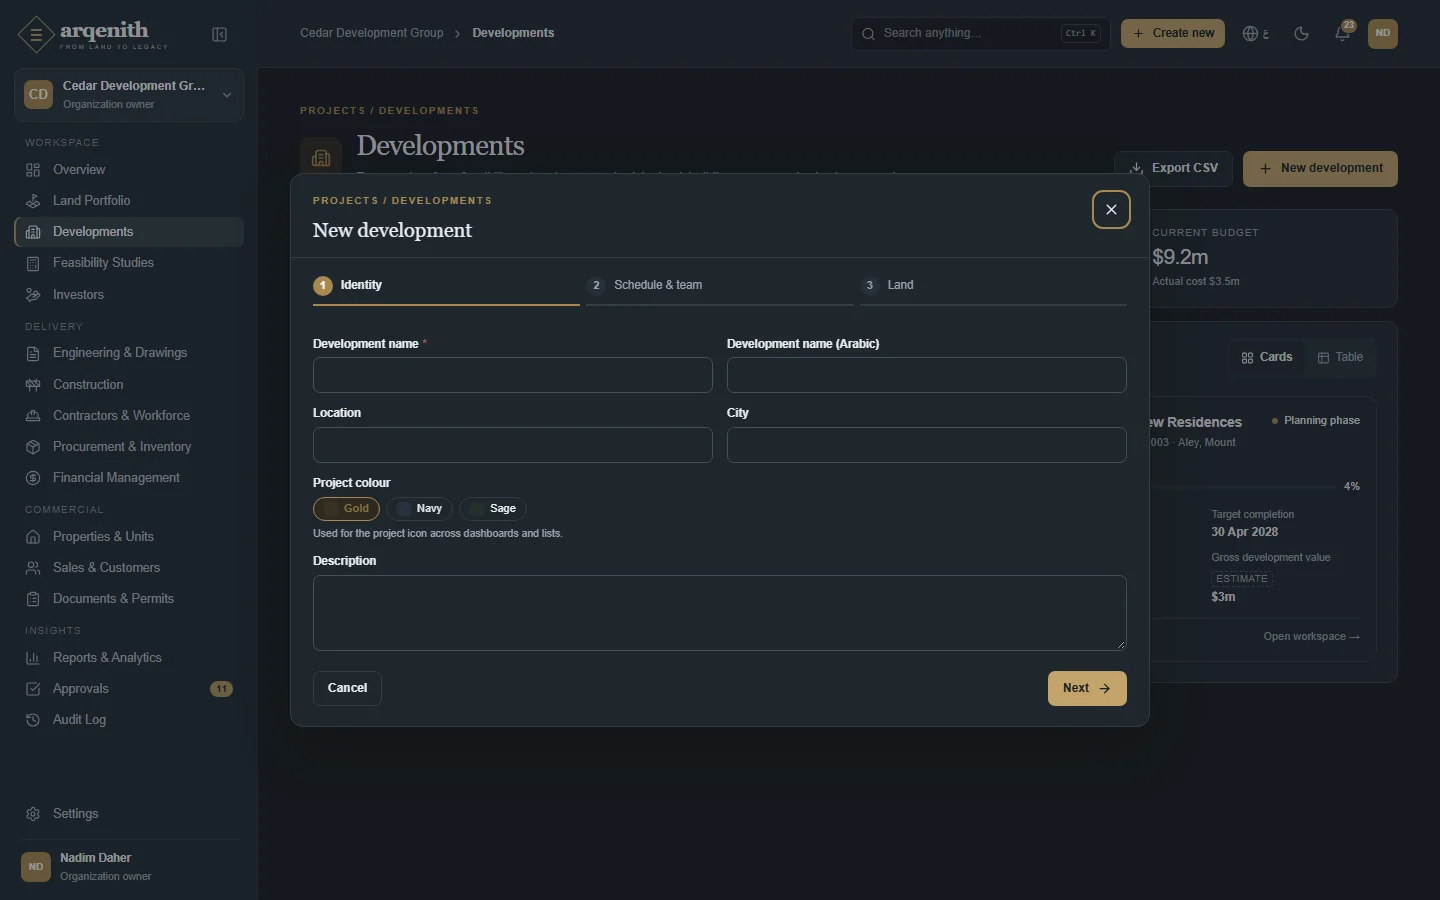Collapse the sidebar panel icon
The image size is (1440, 900).
point(220,35)
